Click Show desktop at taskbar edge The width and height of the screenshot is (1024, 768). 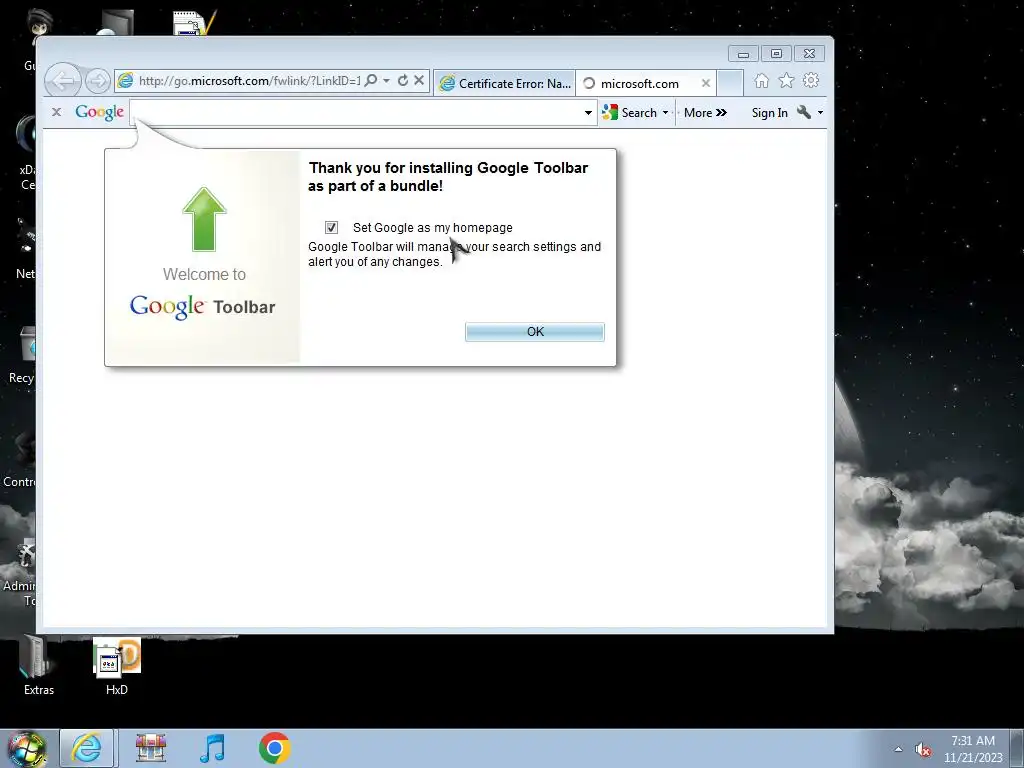click(x=1017, y=748)
